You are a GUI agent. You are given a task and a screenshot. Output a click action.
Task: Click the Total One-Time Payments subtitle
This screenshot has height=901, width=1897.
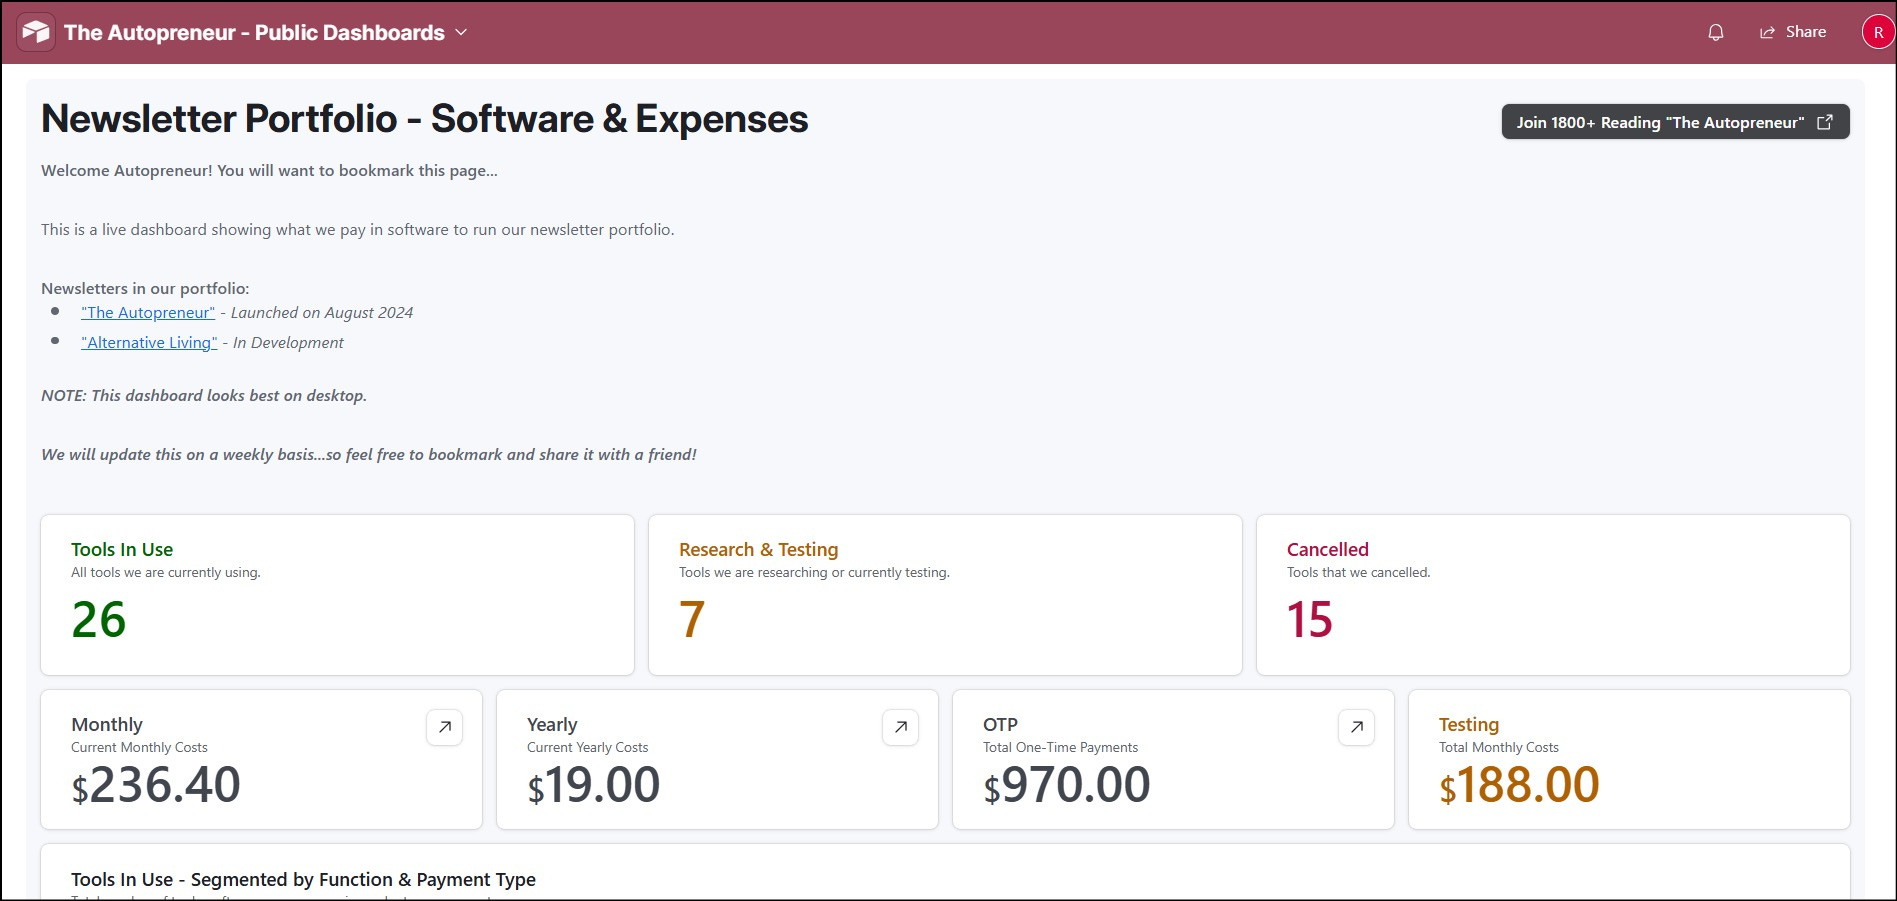tap(1060, 747)
